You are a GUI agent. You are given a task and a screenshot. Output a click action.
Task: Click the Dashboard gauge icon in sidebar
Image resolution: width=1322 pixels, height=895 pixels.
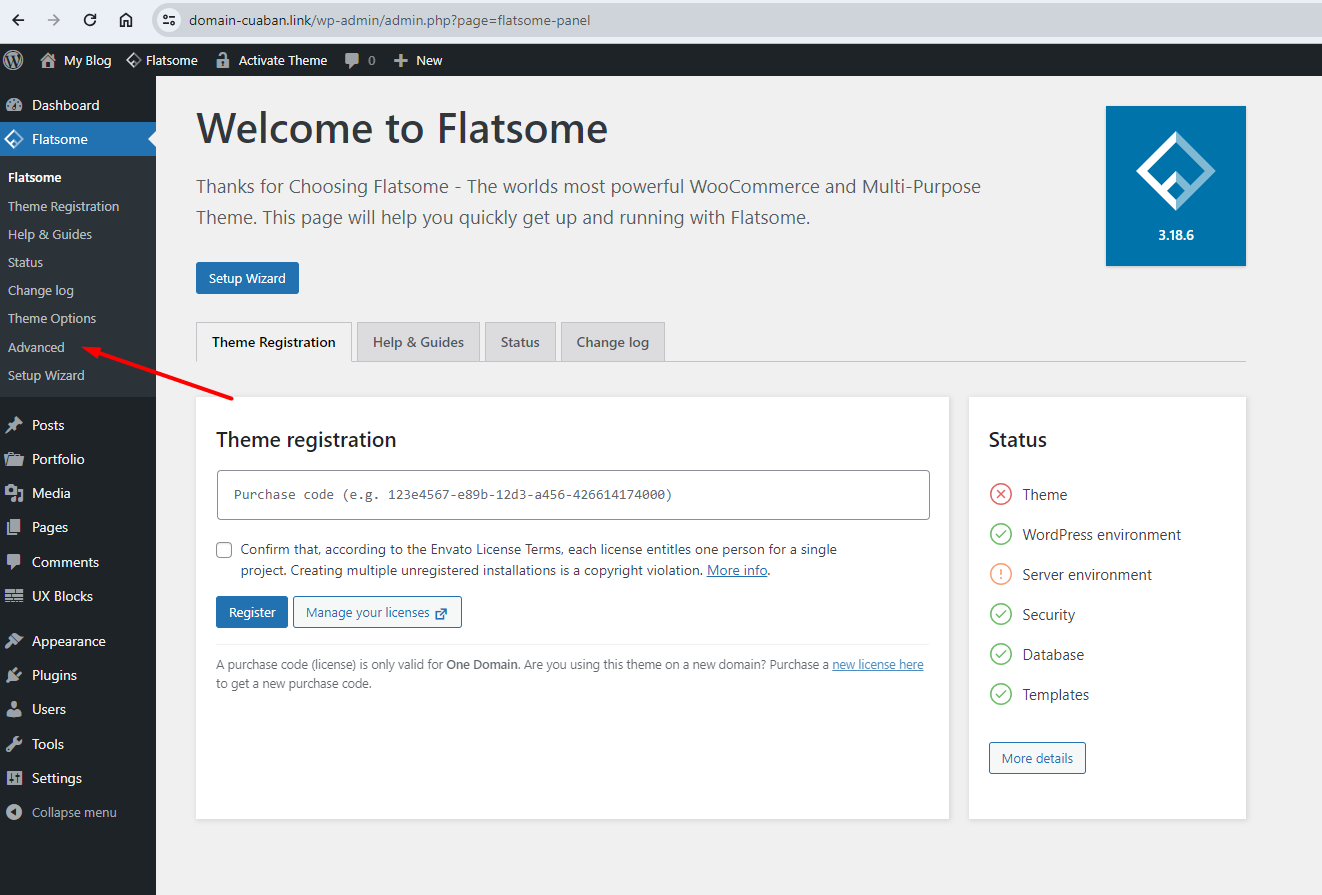click(x=14, y=105)
